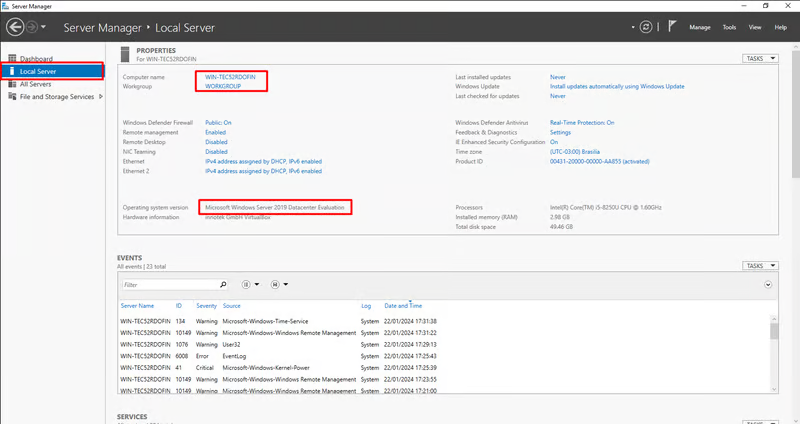Screen dimensions: 800x424
Task: Refresh Server Manager with the refresh icon
Action: click(647, 27)
